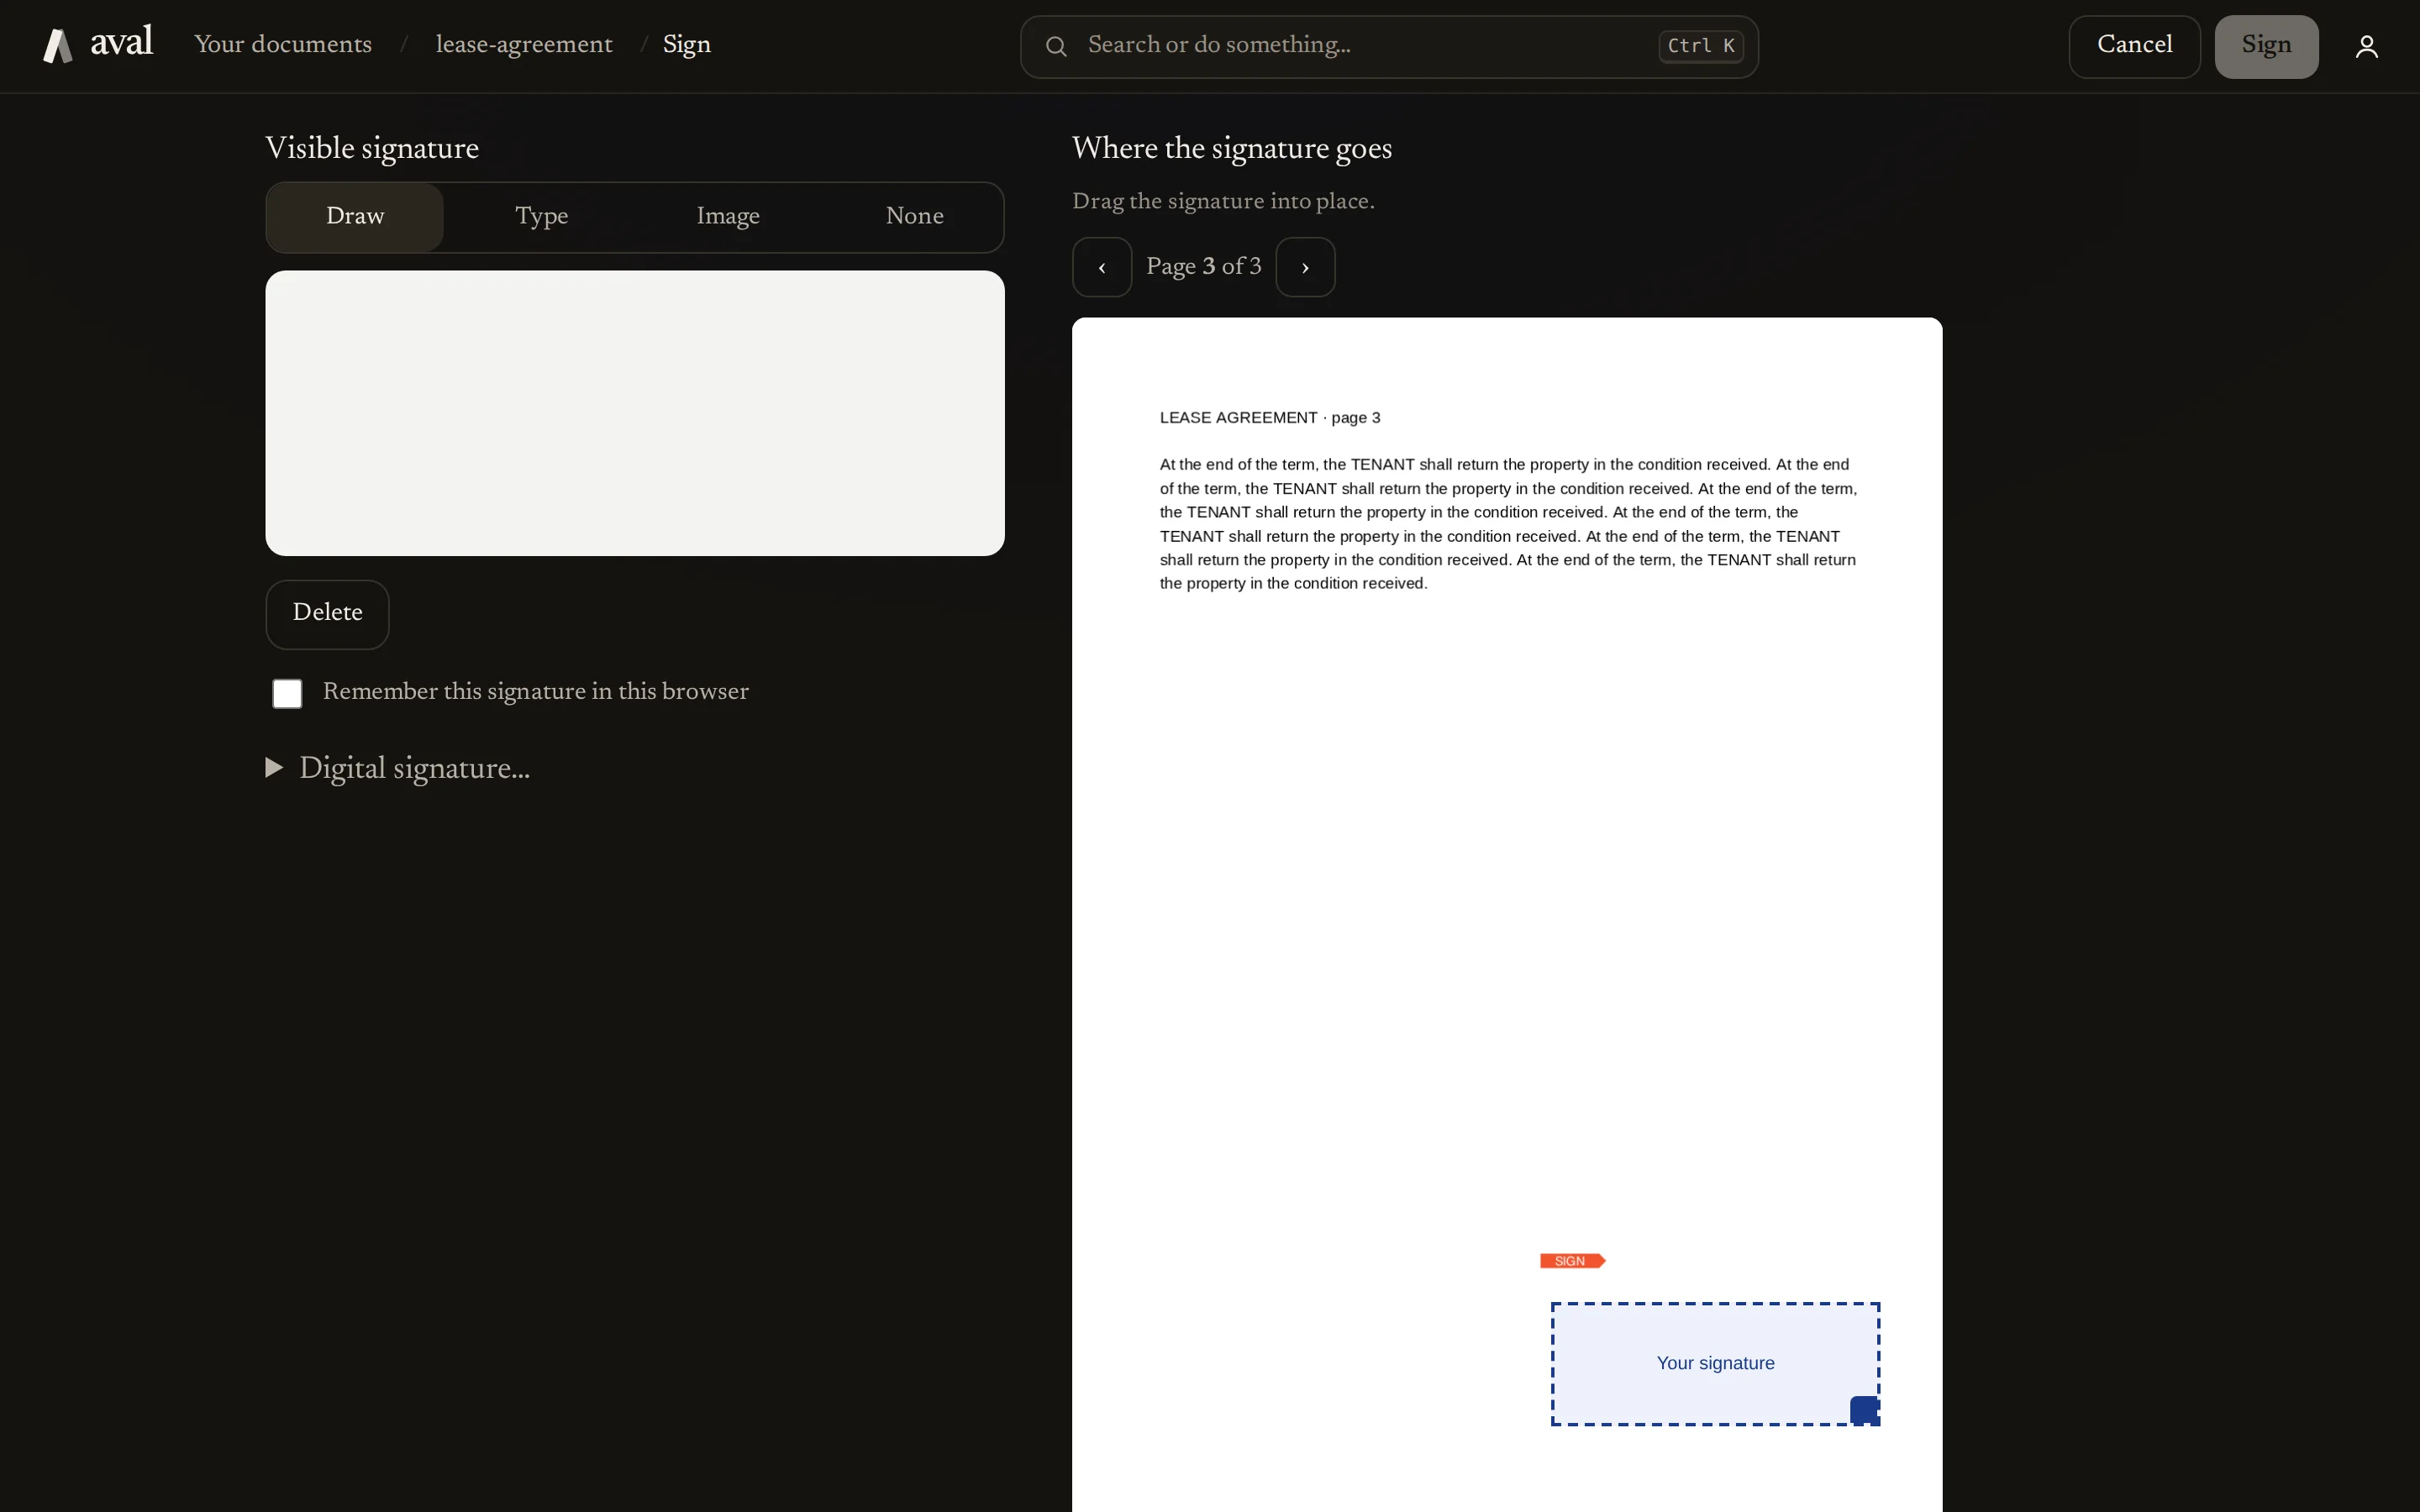Click the Delete button
This screenshot has width=2420, height=1512.
click(327, 614)
